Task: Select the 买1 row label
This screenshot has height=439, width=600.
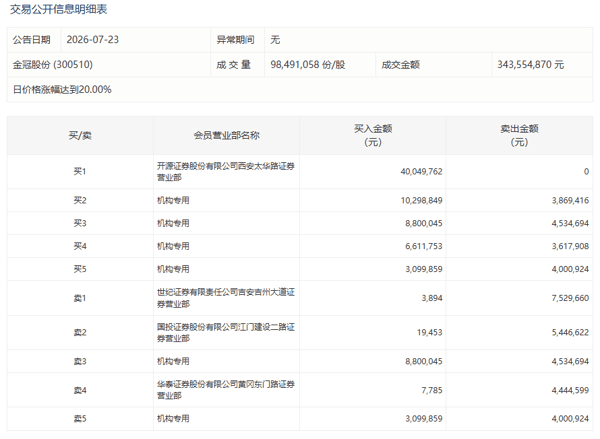Action: coord(80,171)
